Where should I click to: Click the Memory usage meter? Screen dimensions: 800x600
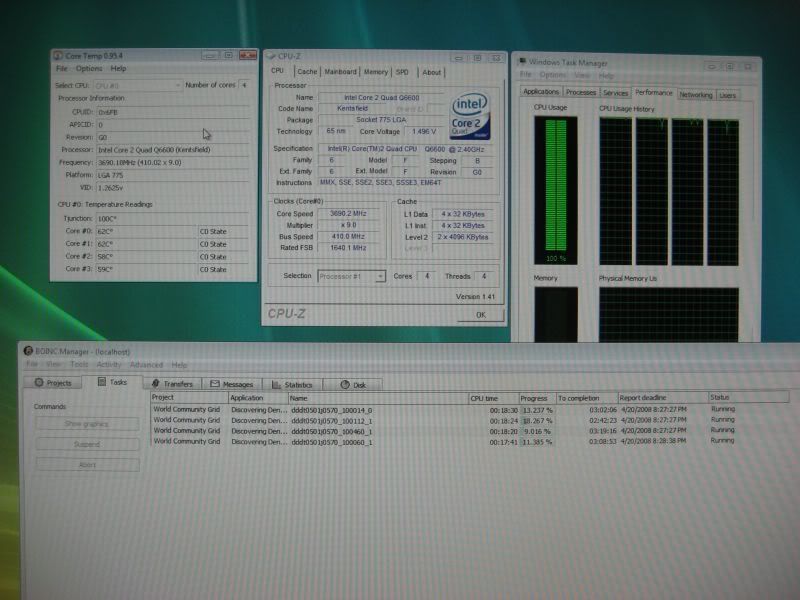556,314
